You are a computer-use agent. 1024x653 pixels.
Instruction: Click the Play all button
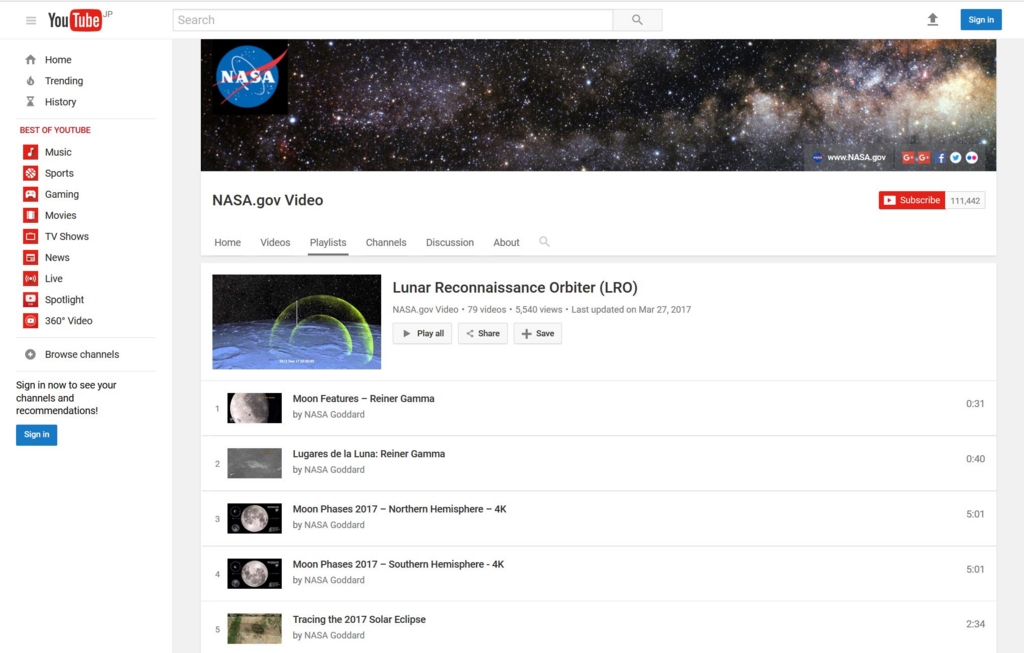click(423, 334)
